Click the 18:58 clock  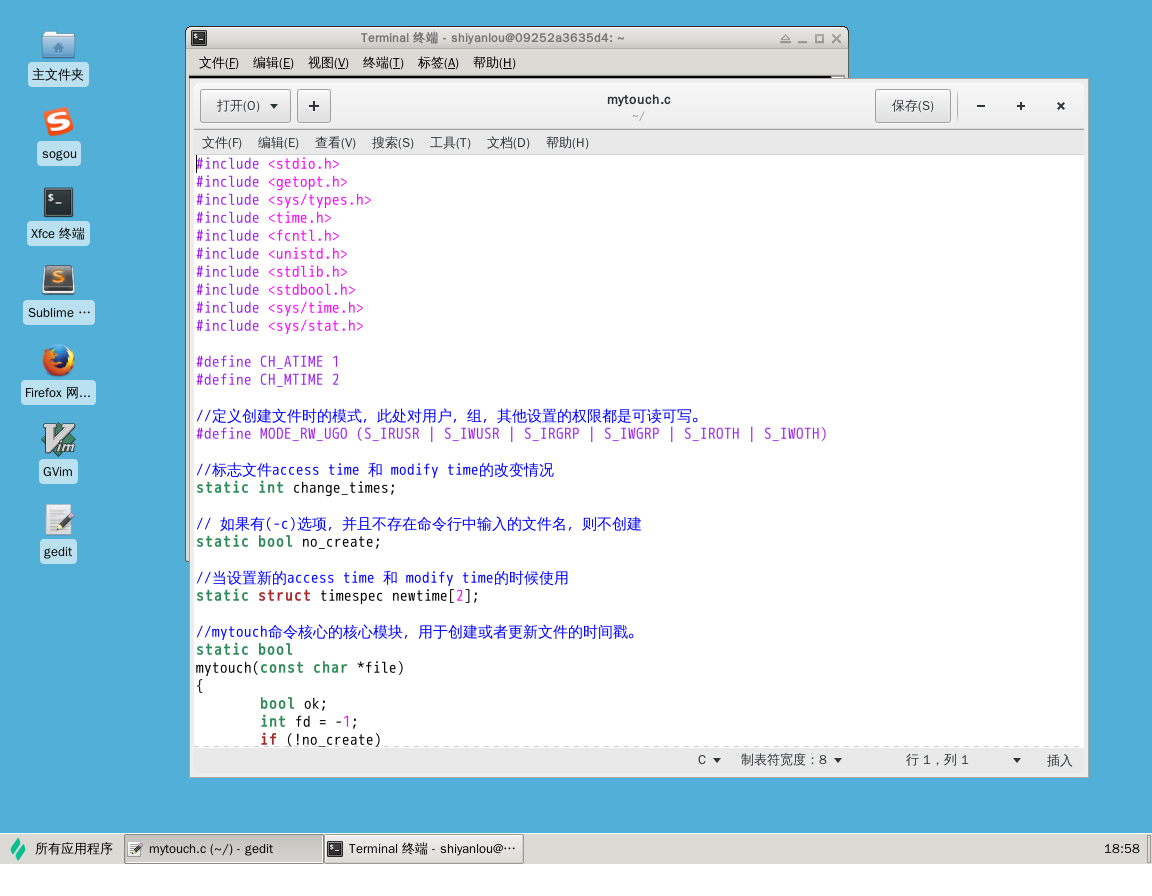point(1121,849)
